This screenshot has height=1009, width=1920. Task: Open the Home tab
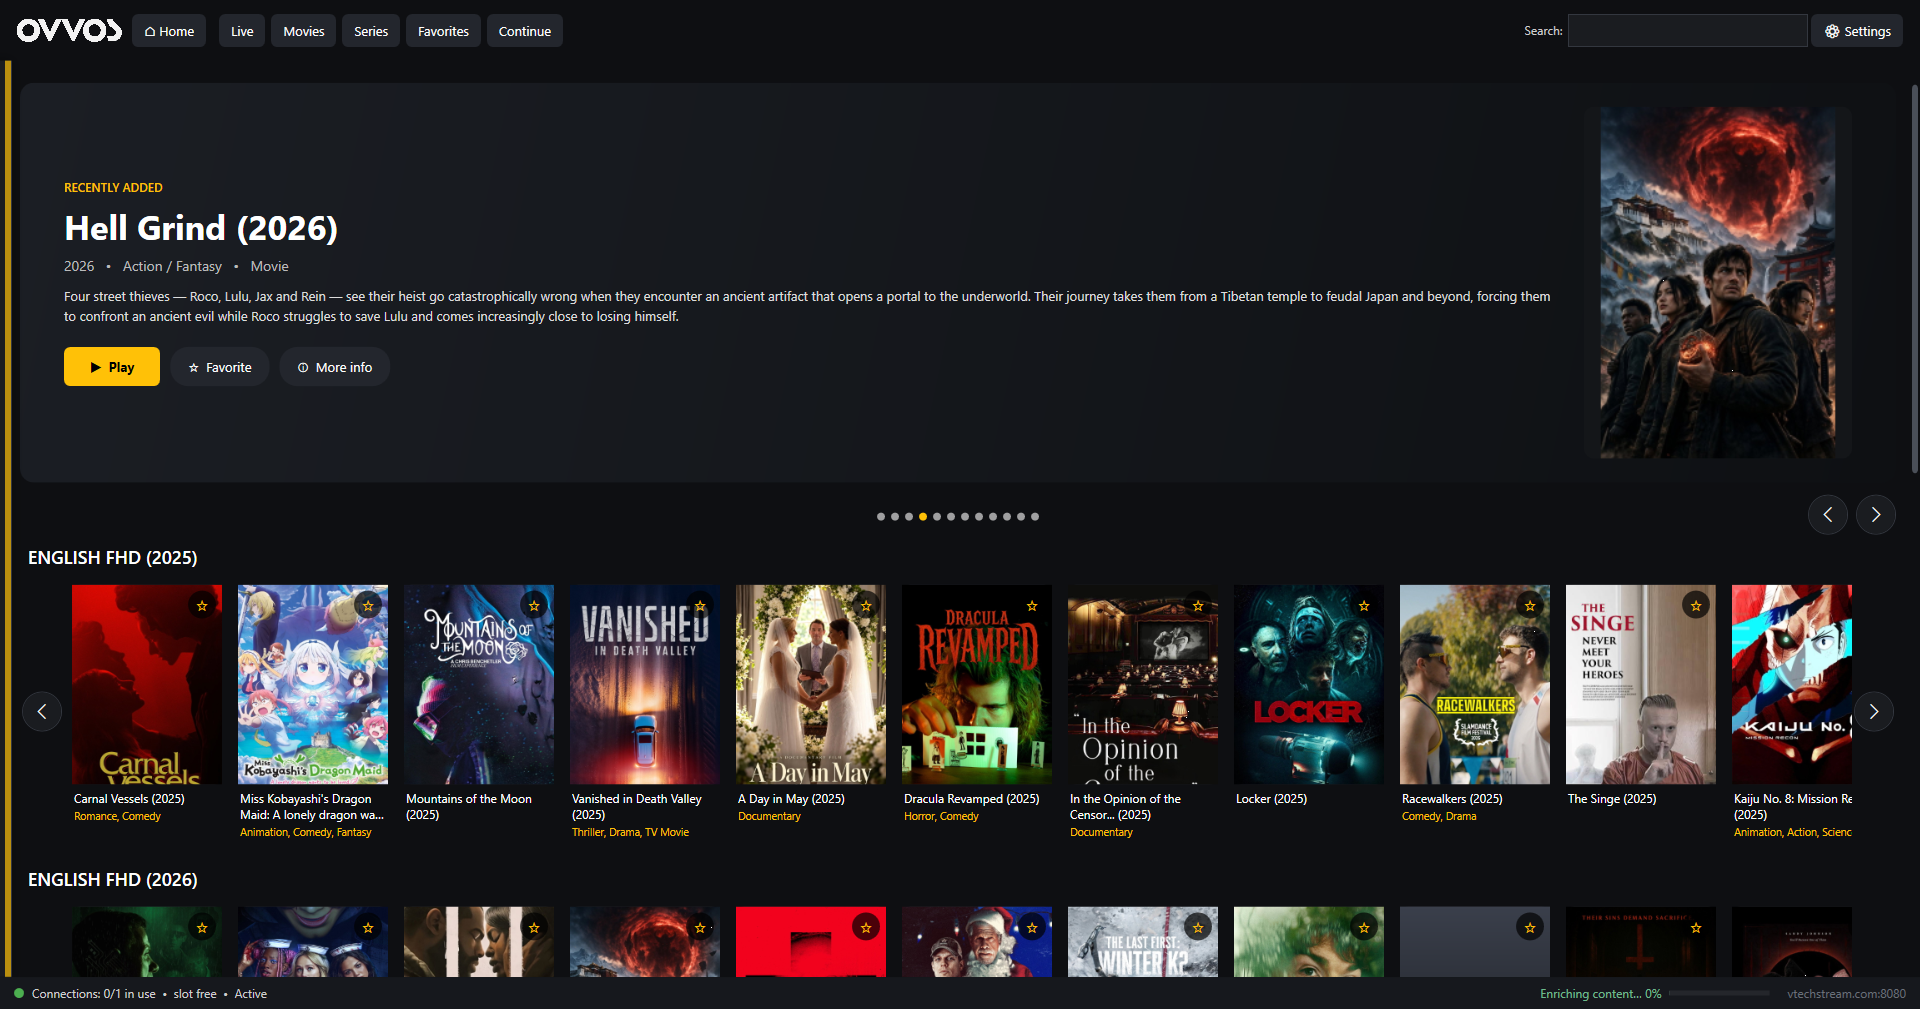pos(169,31)
